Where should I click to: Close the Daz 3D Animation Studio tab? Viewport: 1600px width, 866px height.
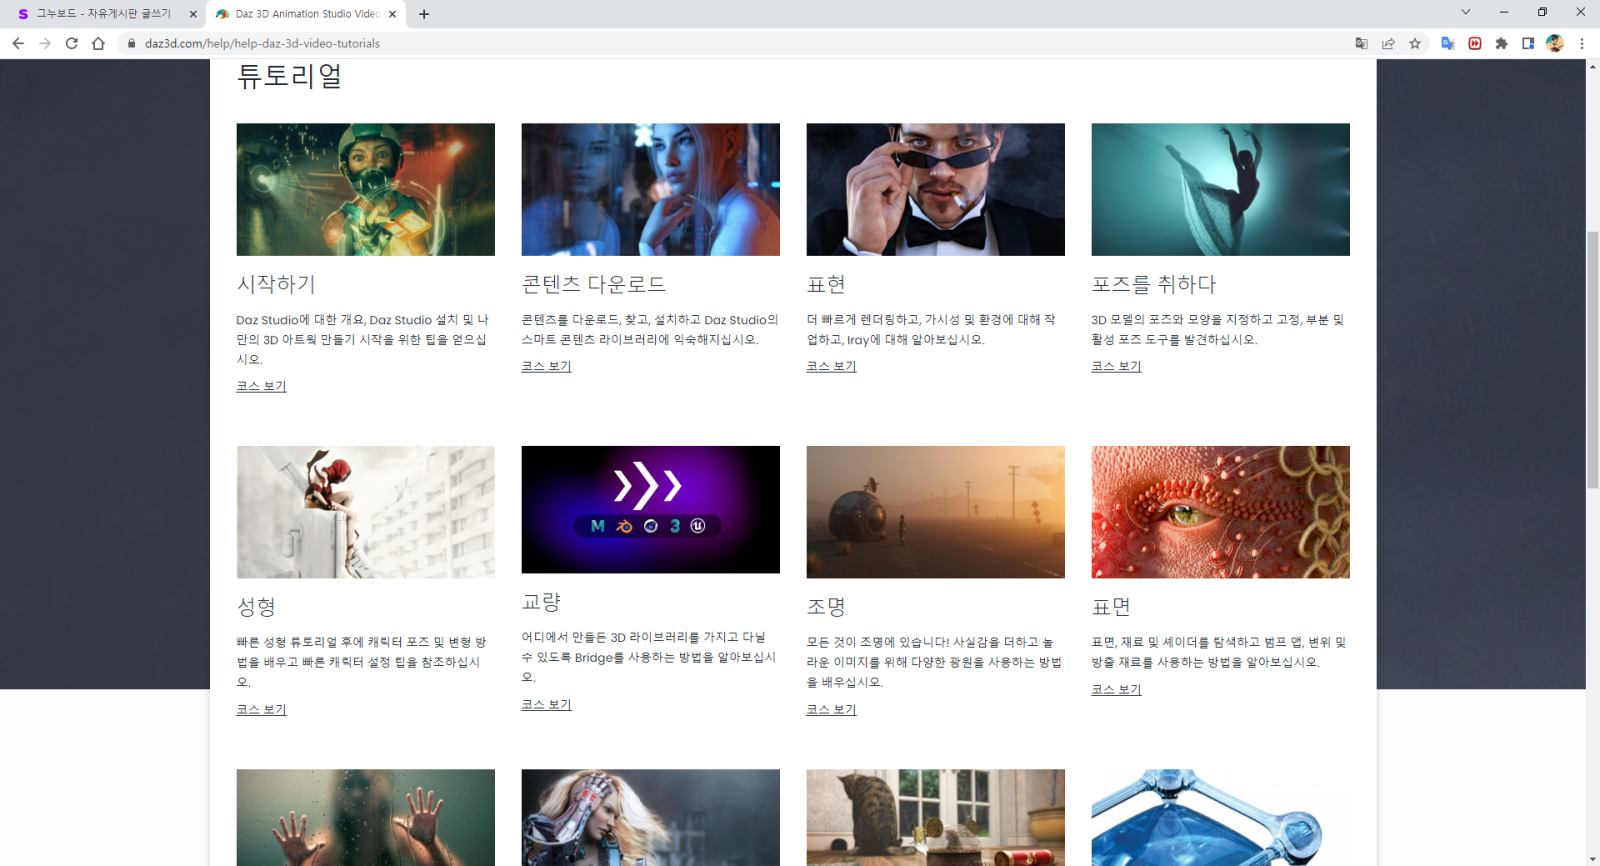coord(392,14)
